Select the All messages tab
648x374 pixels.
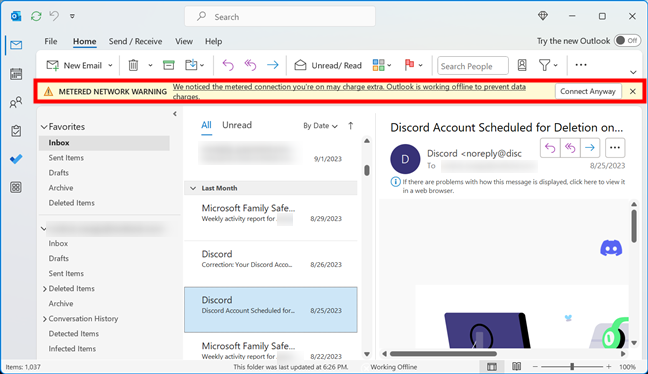click(206, 125)
